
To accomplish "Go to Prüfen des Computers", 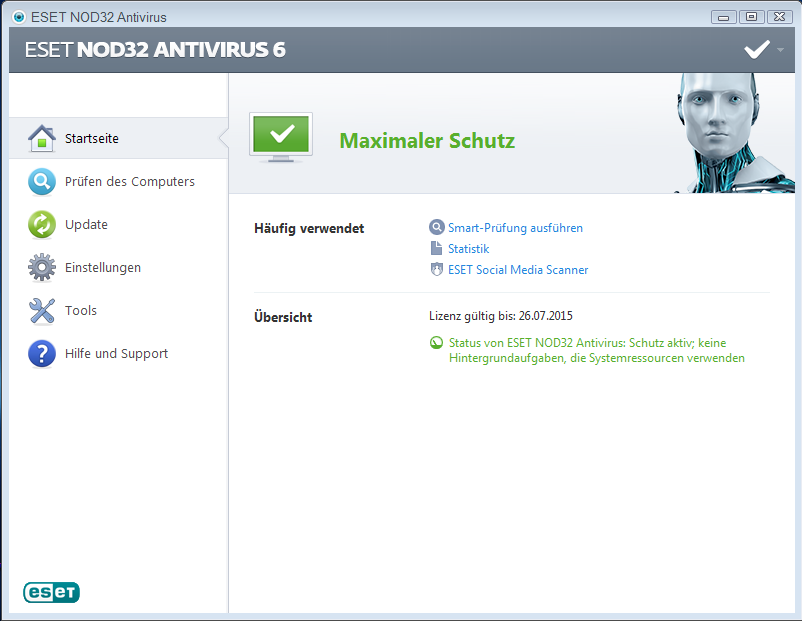I will (119, 182).
